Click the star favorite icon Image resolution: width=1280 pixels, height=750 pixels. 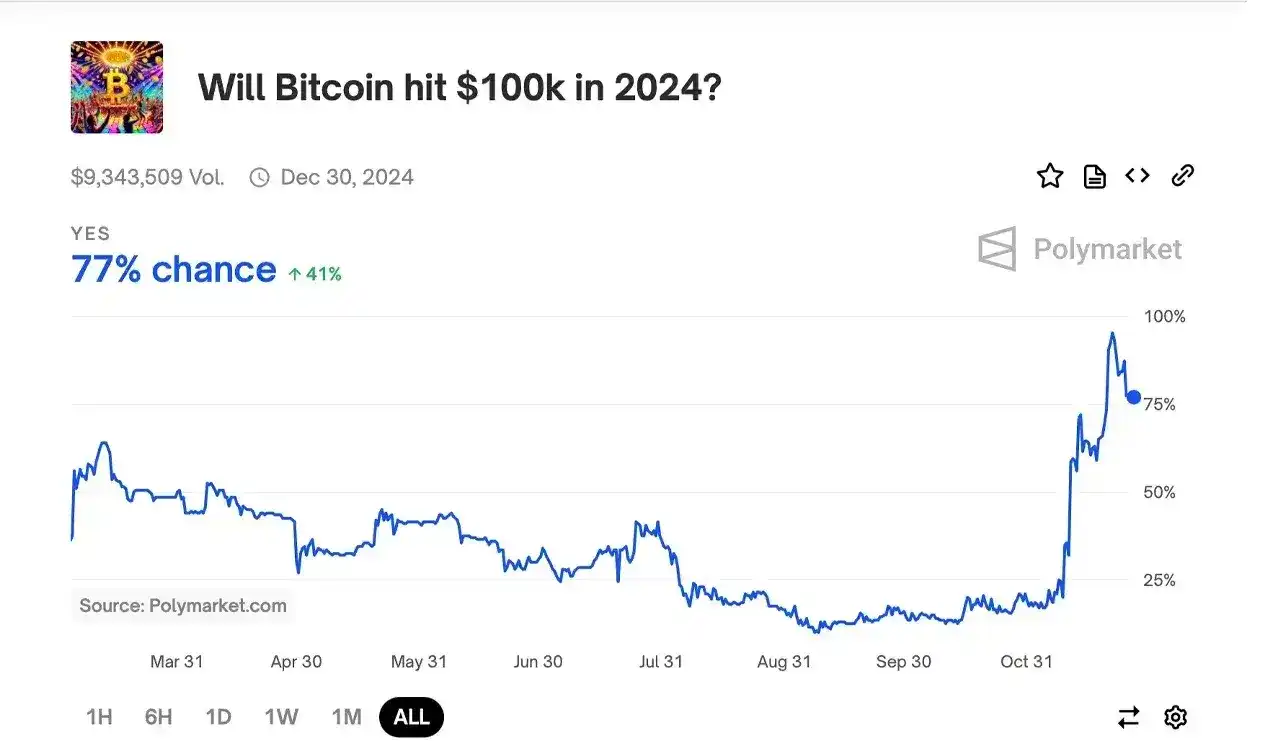[1050, 177]
